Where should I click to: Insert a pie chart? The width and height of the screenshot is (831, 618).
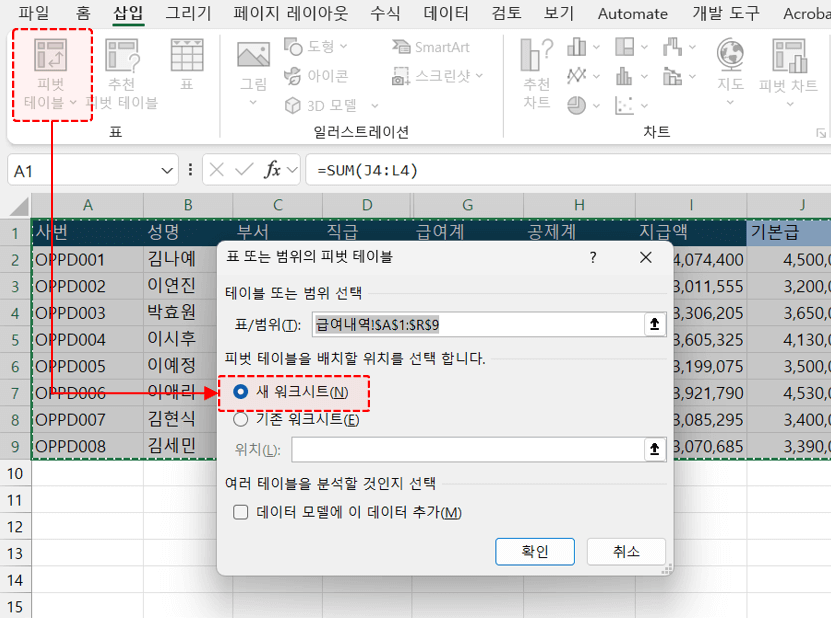577,105
